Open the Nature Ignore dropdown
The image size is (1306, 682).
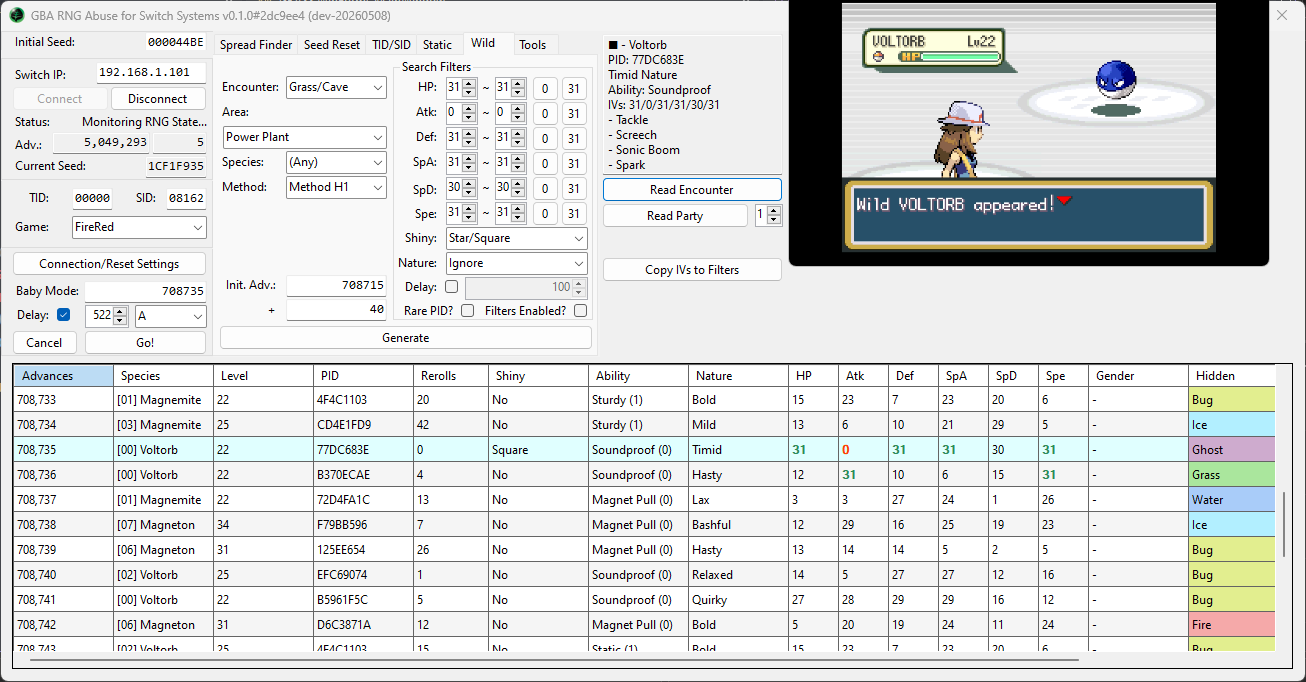click(517, 264)
